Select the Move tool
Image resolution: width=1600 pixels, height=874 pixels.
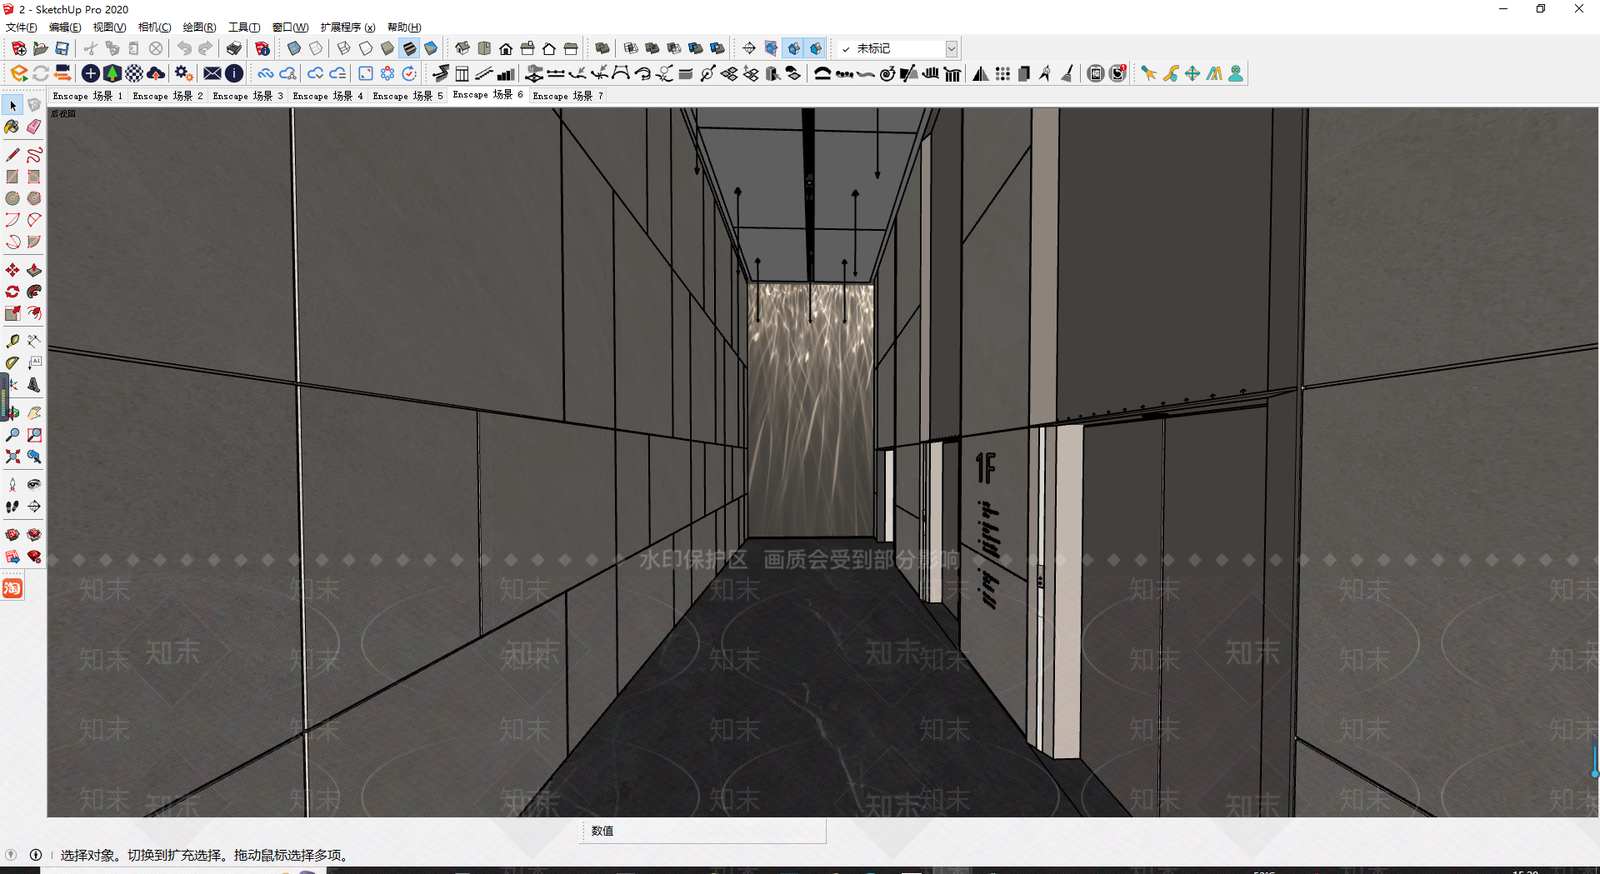pos(13,270)
